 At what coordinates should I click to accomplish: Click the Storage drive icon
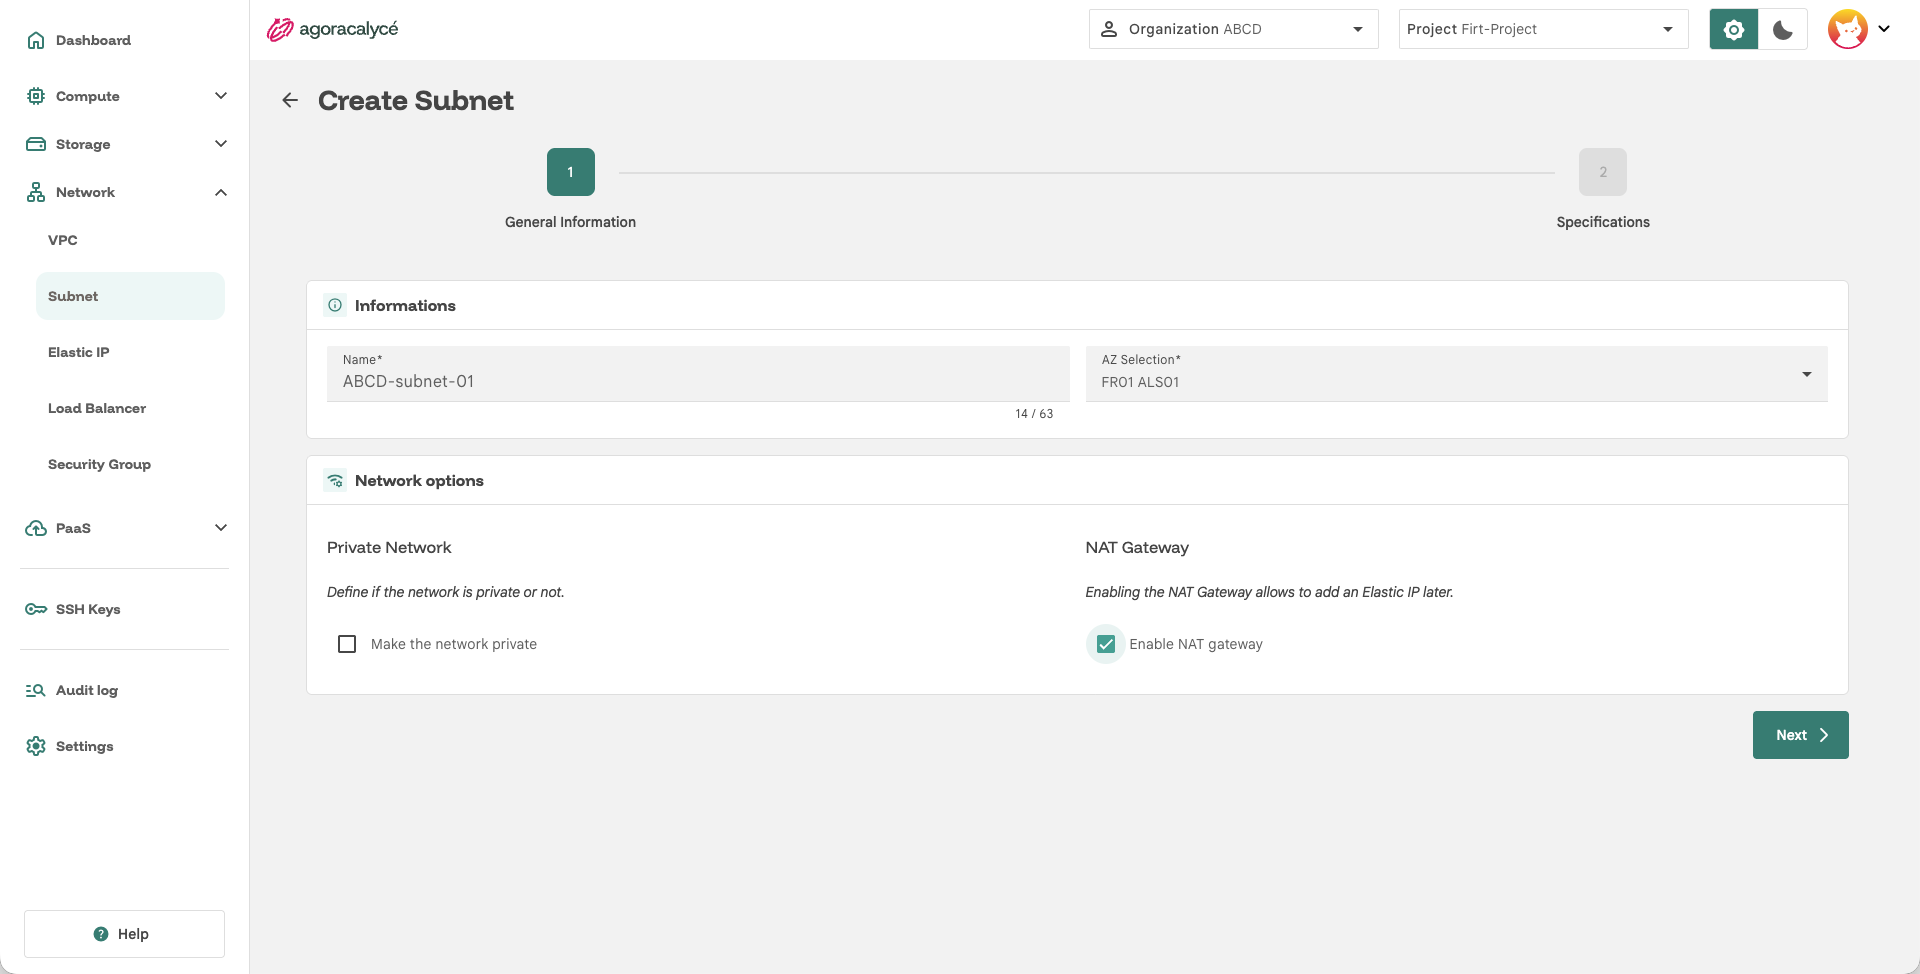[36, 144]
